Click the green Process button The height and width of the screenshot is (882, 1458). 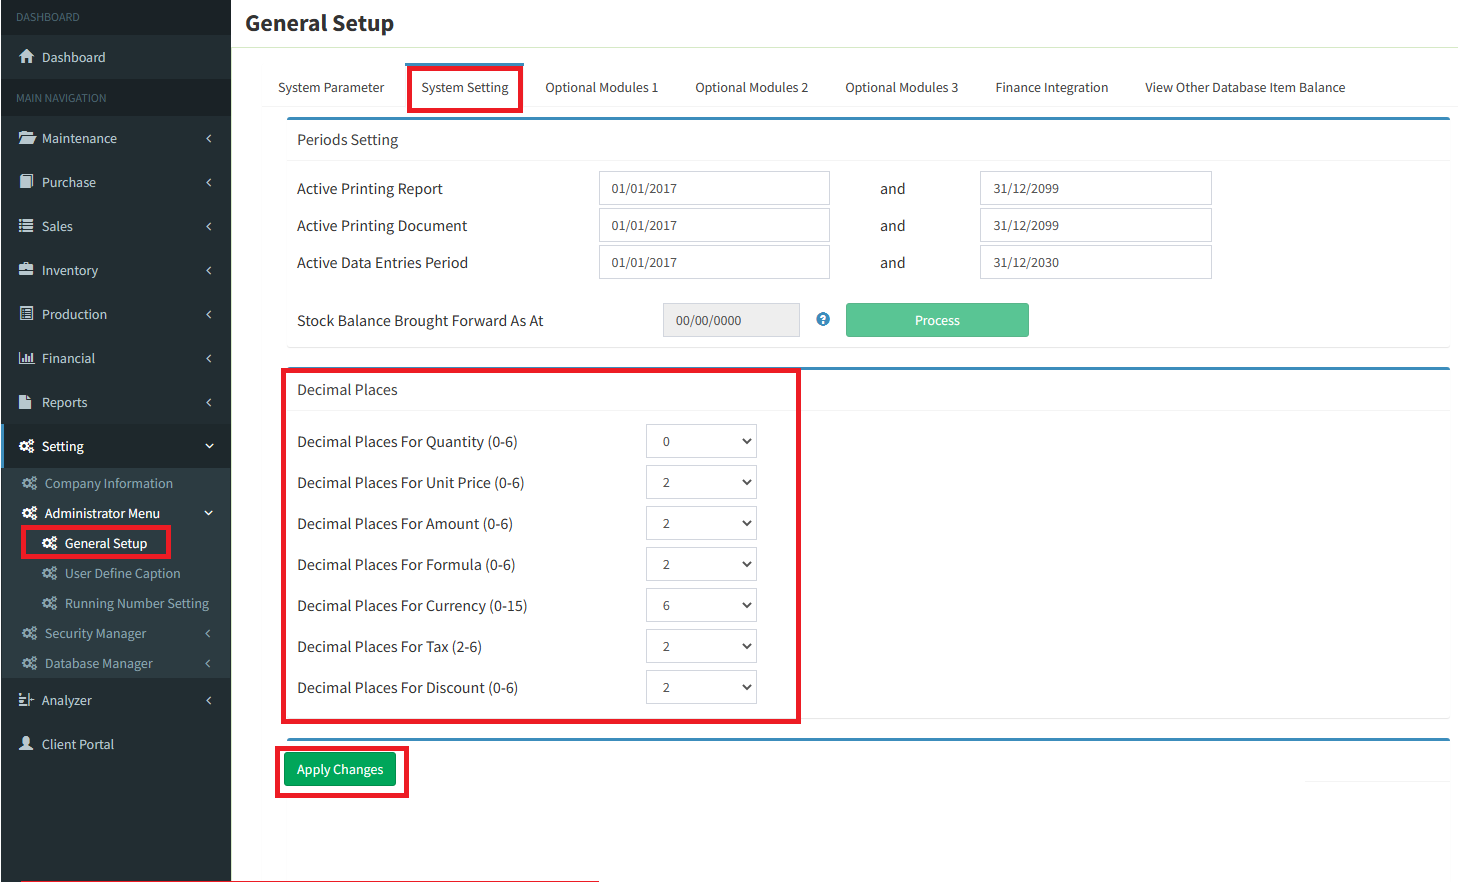coord(937,320)
